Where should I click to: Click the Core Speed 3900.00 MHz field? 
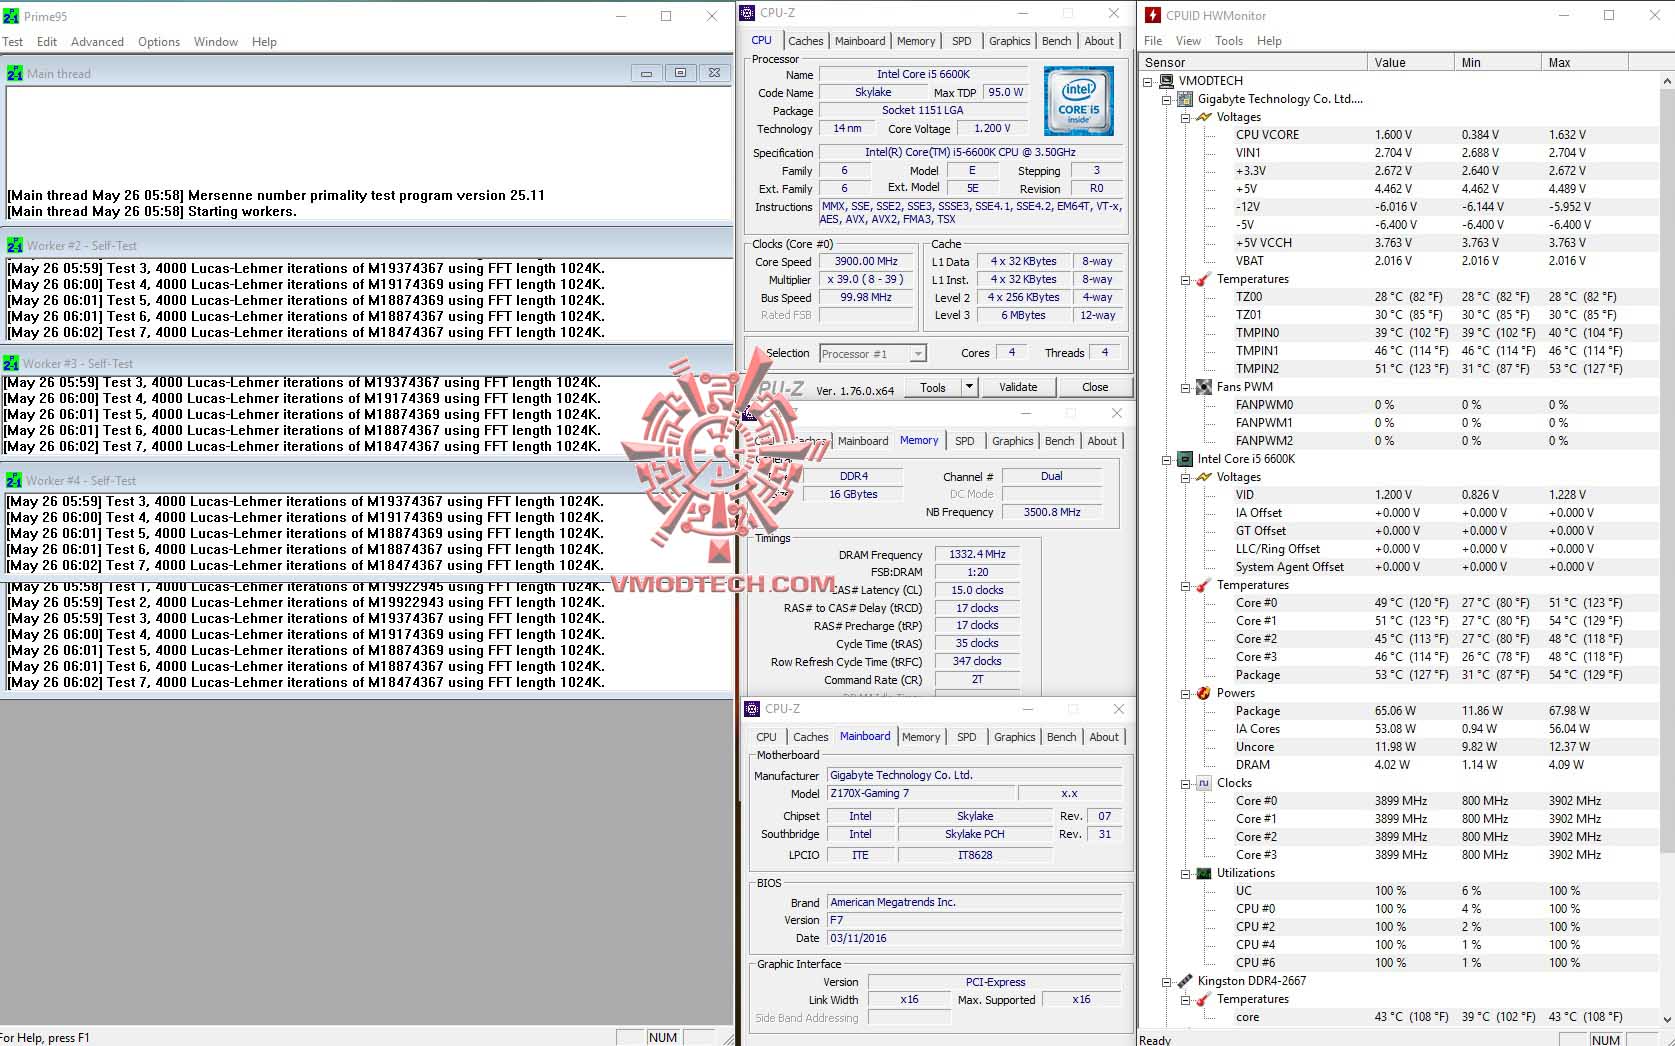[x=866, y=261]
